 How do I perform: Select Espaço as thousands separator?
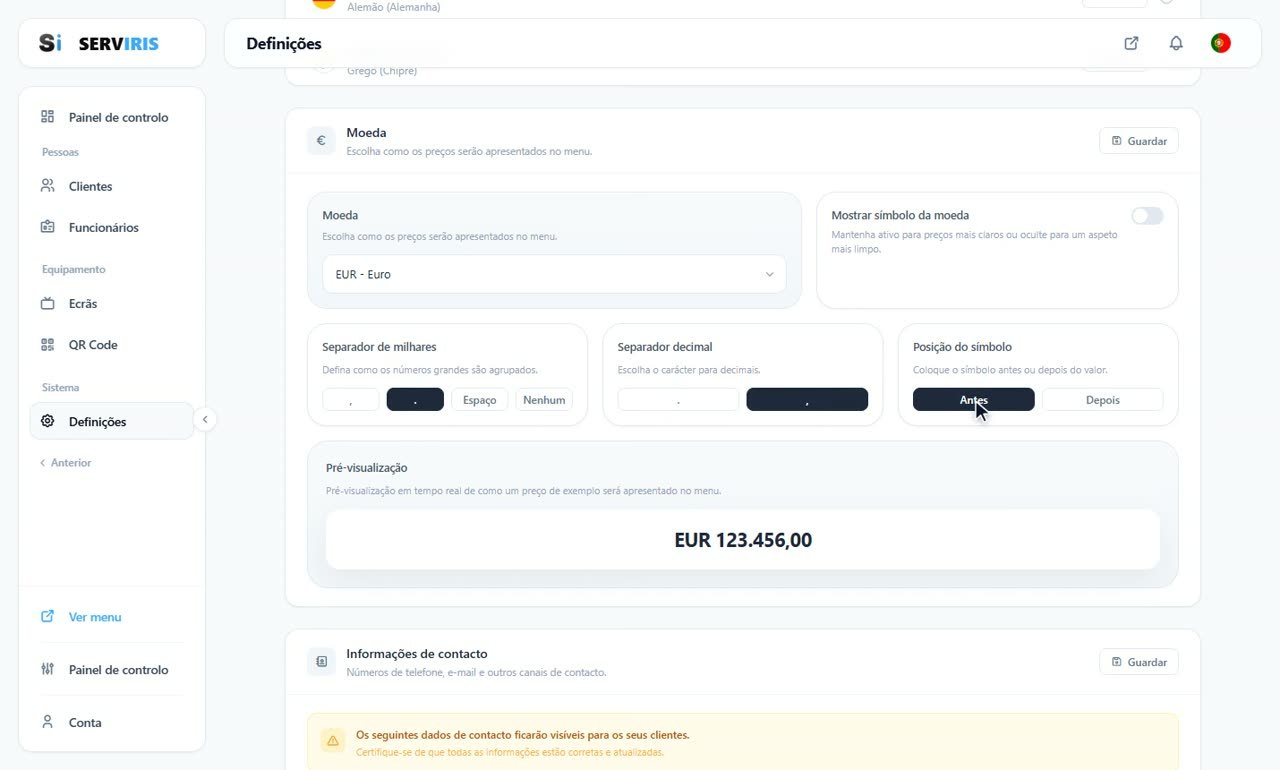click(480, 400)
